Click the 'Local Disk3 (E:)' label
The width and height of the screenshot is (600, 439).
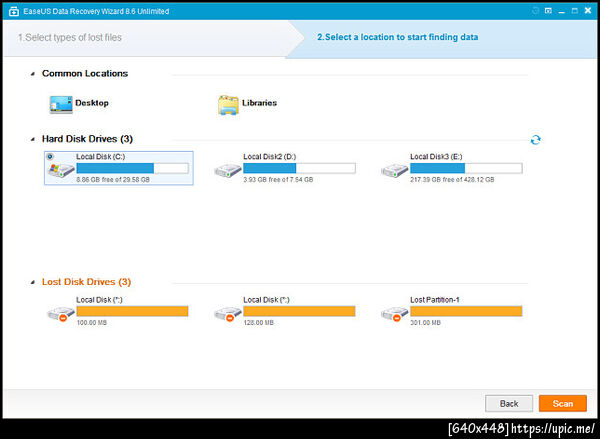436,157
